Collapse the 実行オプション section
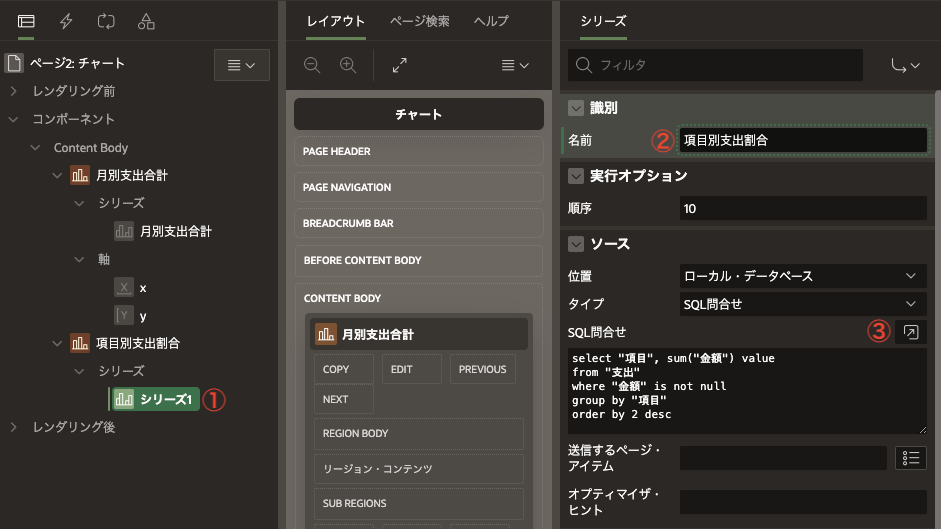The image size is (941, 529). (576, 176)
